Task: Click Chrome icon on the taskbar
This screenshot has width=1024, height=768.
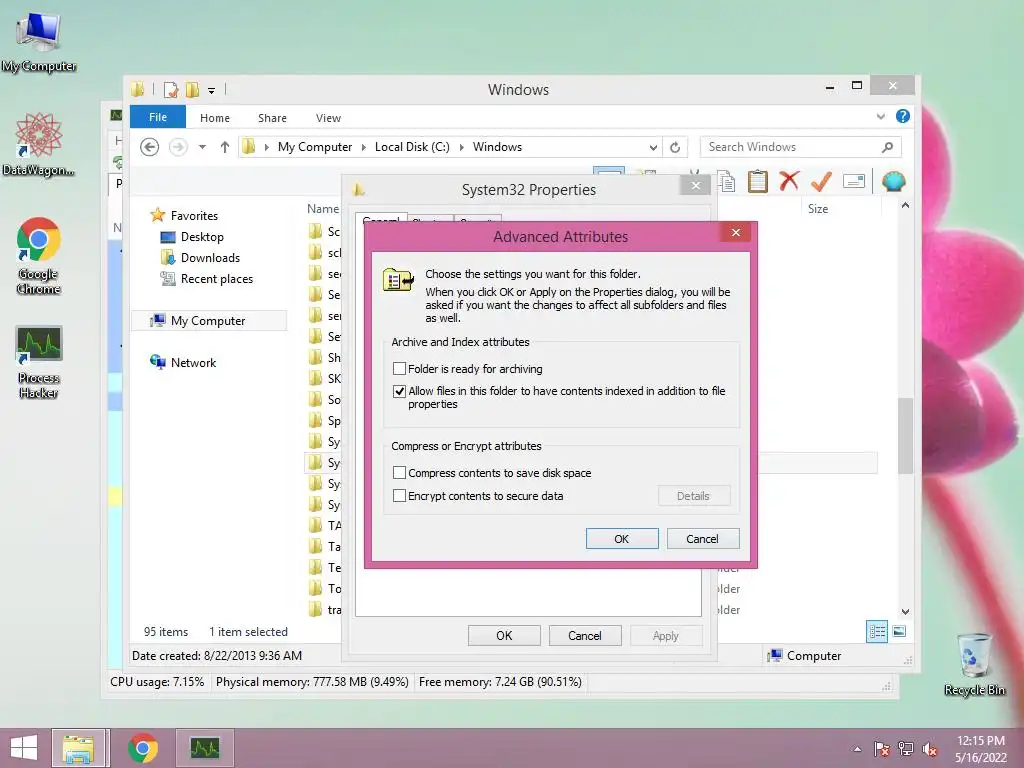Action: pos(142,748)
